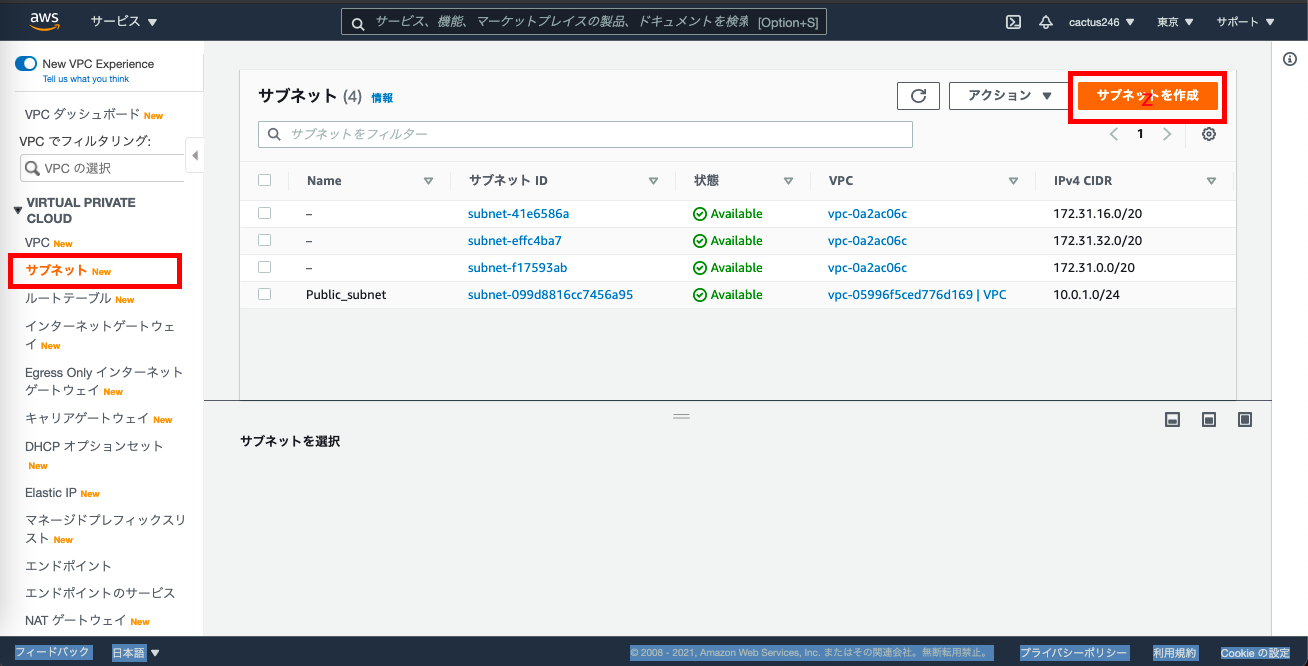This screenshot has height=666, width=1308.
Task: Select the Public_subnet row checkbox
Action: point(264,294)
